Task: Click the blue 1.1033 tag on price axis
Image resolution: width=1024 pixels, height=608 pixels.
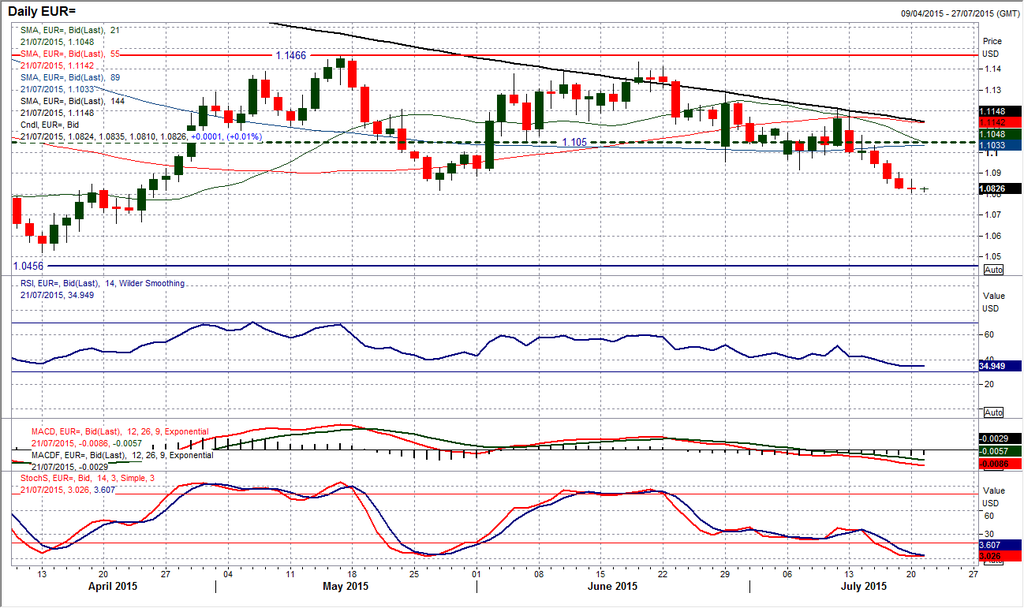Action: click(1000, 145)
